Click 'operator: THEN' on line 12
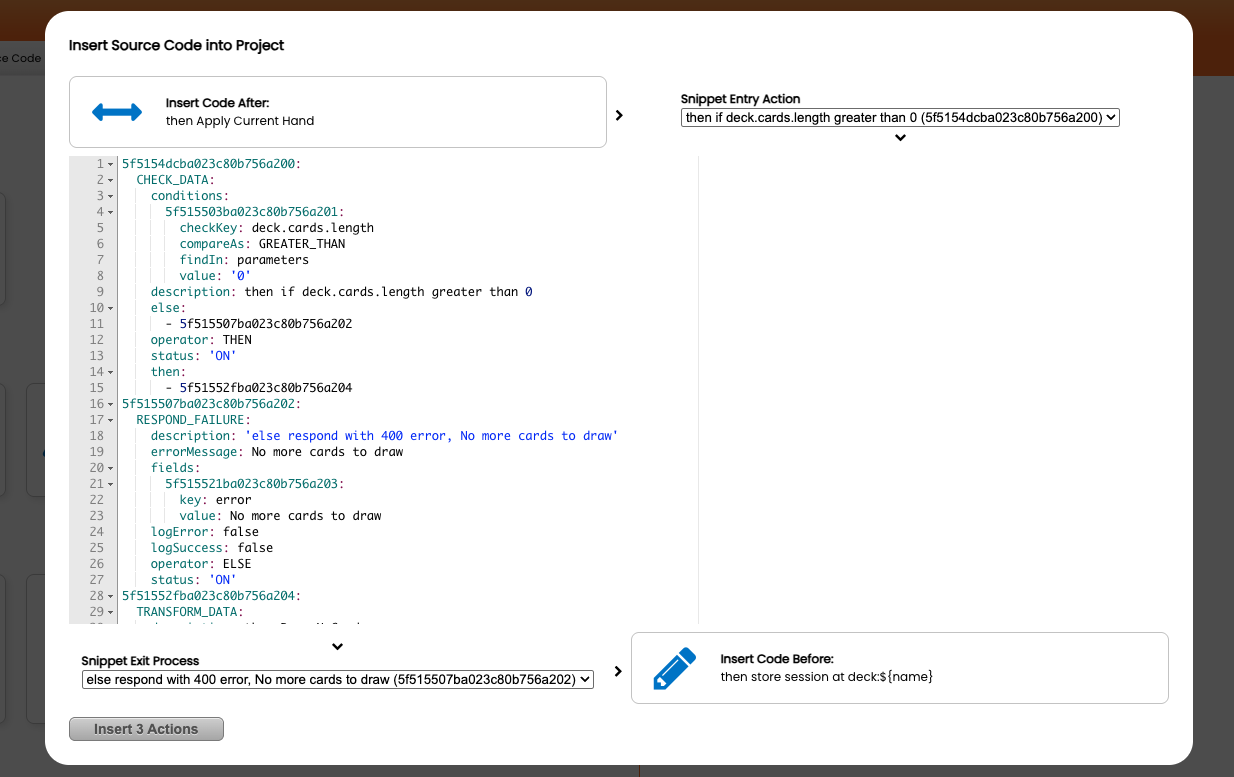1234x777 pixels. (201, 340)
